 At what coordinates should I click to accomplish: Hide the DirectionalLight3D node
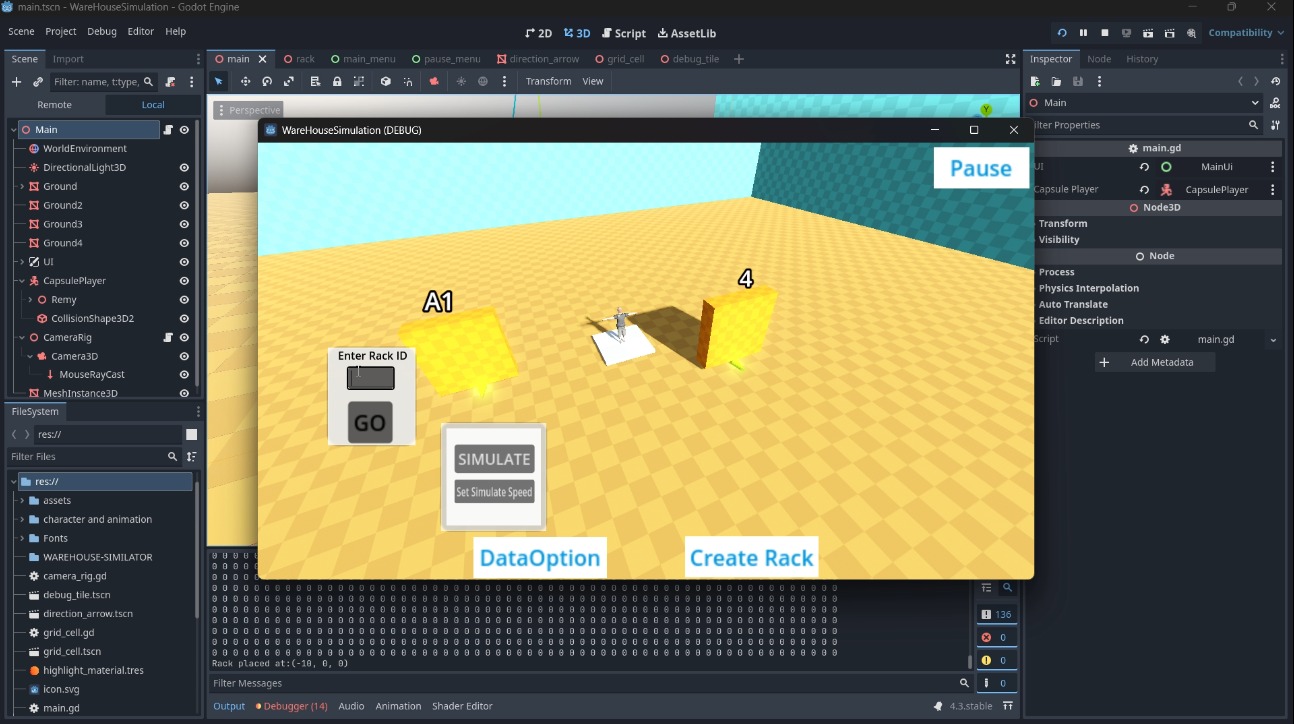[184, 168]
